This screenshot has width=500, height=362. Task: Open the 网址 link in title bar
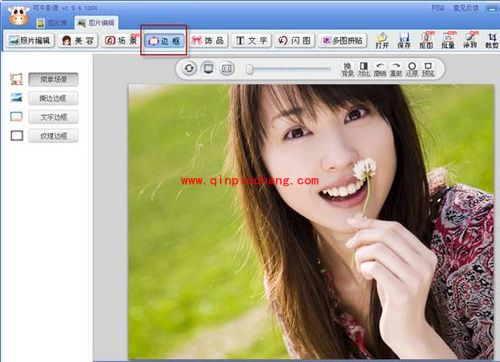[x=438, y=8]
